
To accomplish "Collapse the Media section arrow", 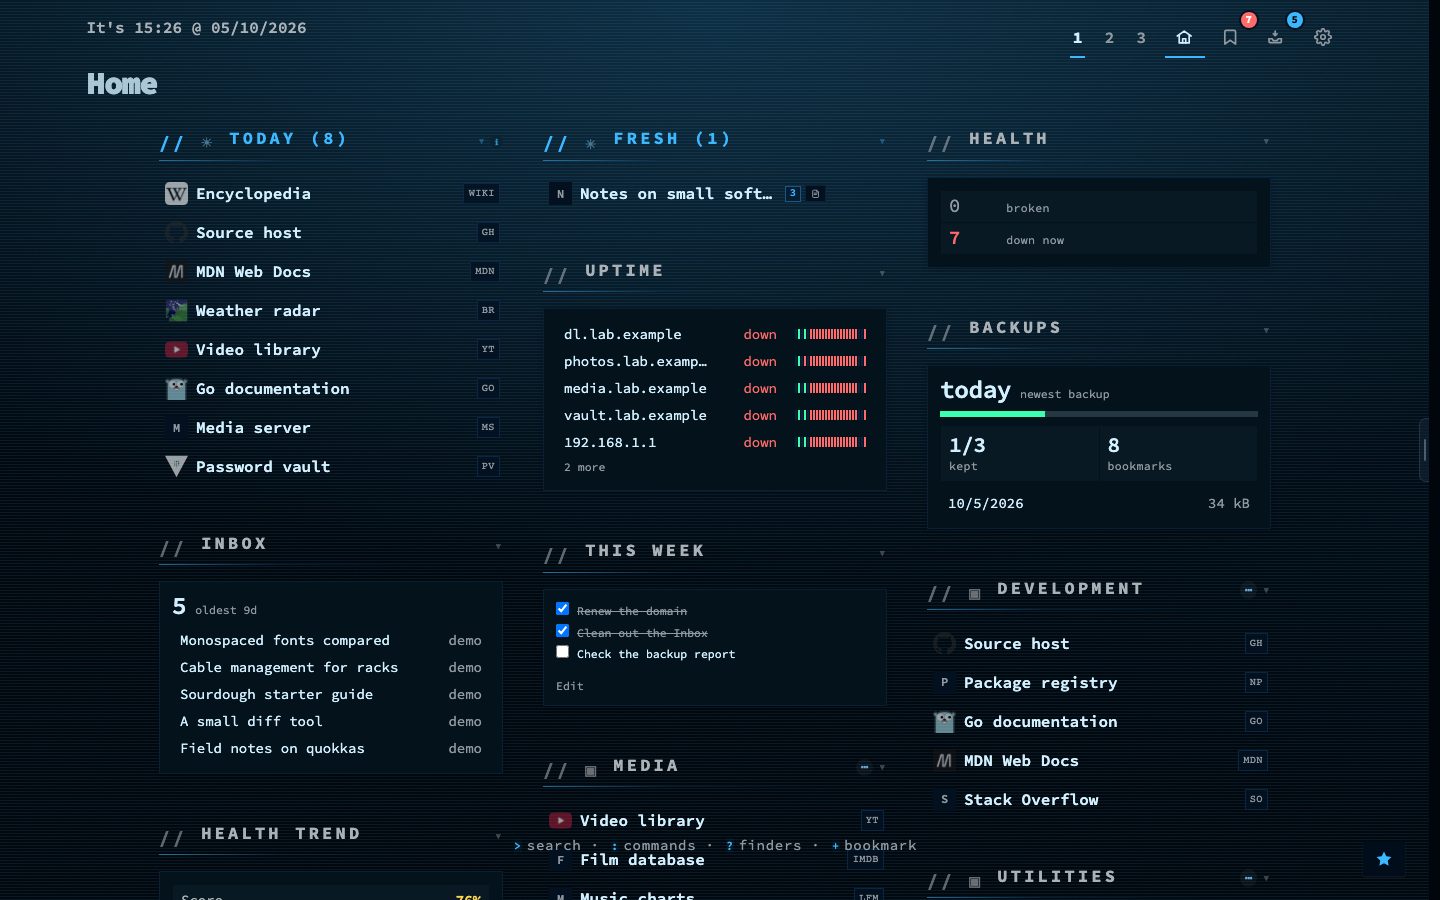I will pyautogui.click(x=882, y=768).
